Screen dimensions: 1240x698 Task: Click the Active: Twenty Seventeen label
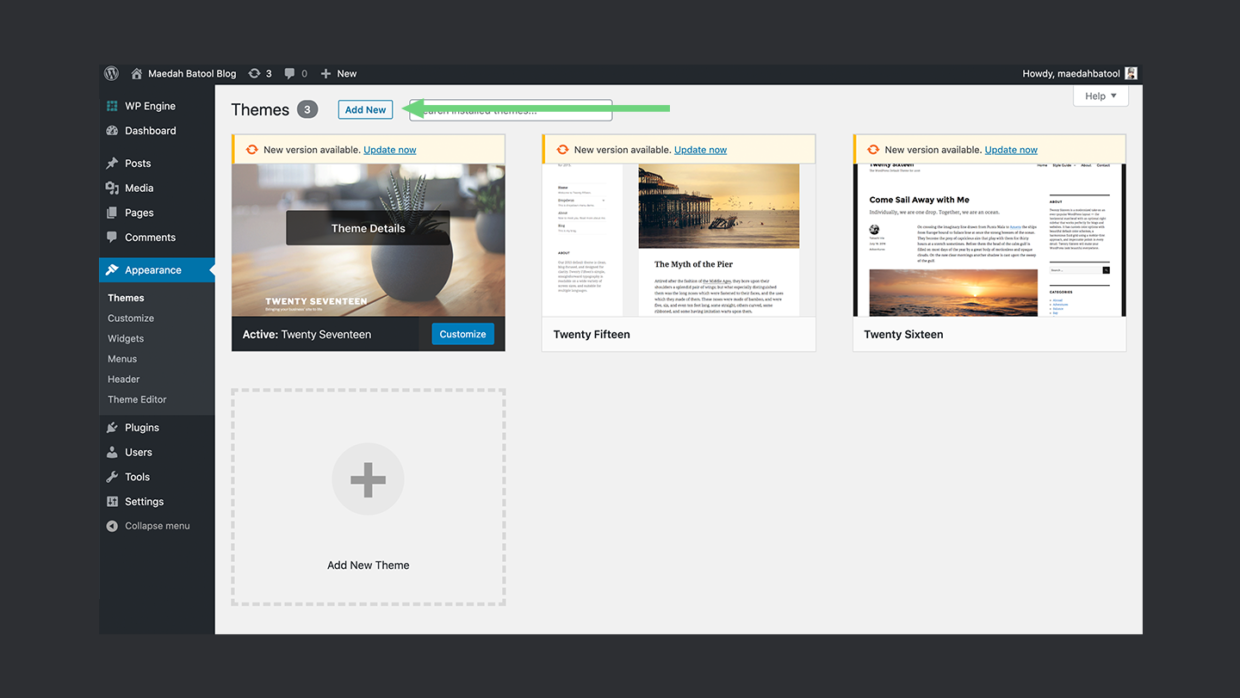(307, 334)
